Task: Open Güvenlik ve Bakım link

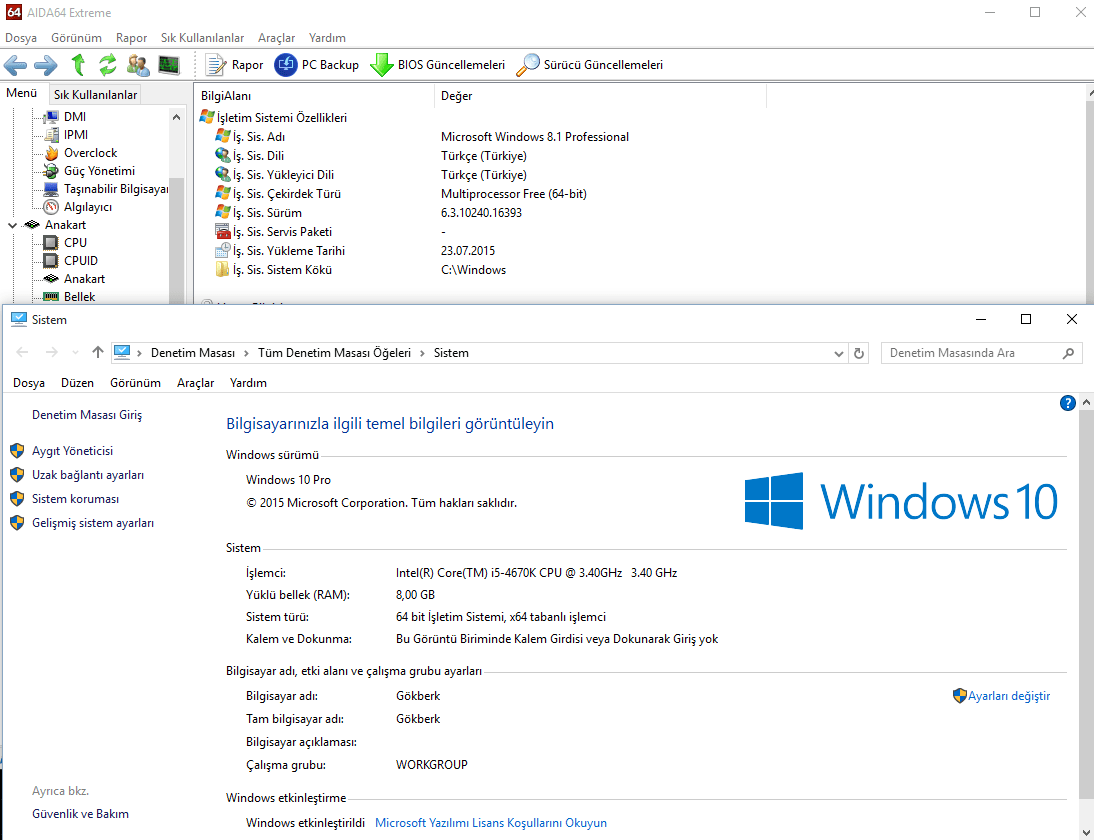Action: click(80, 814)
